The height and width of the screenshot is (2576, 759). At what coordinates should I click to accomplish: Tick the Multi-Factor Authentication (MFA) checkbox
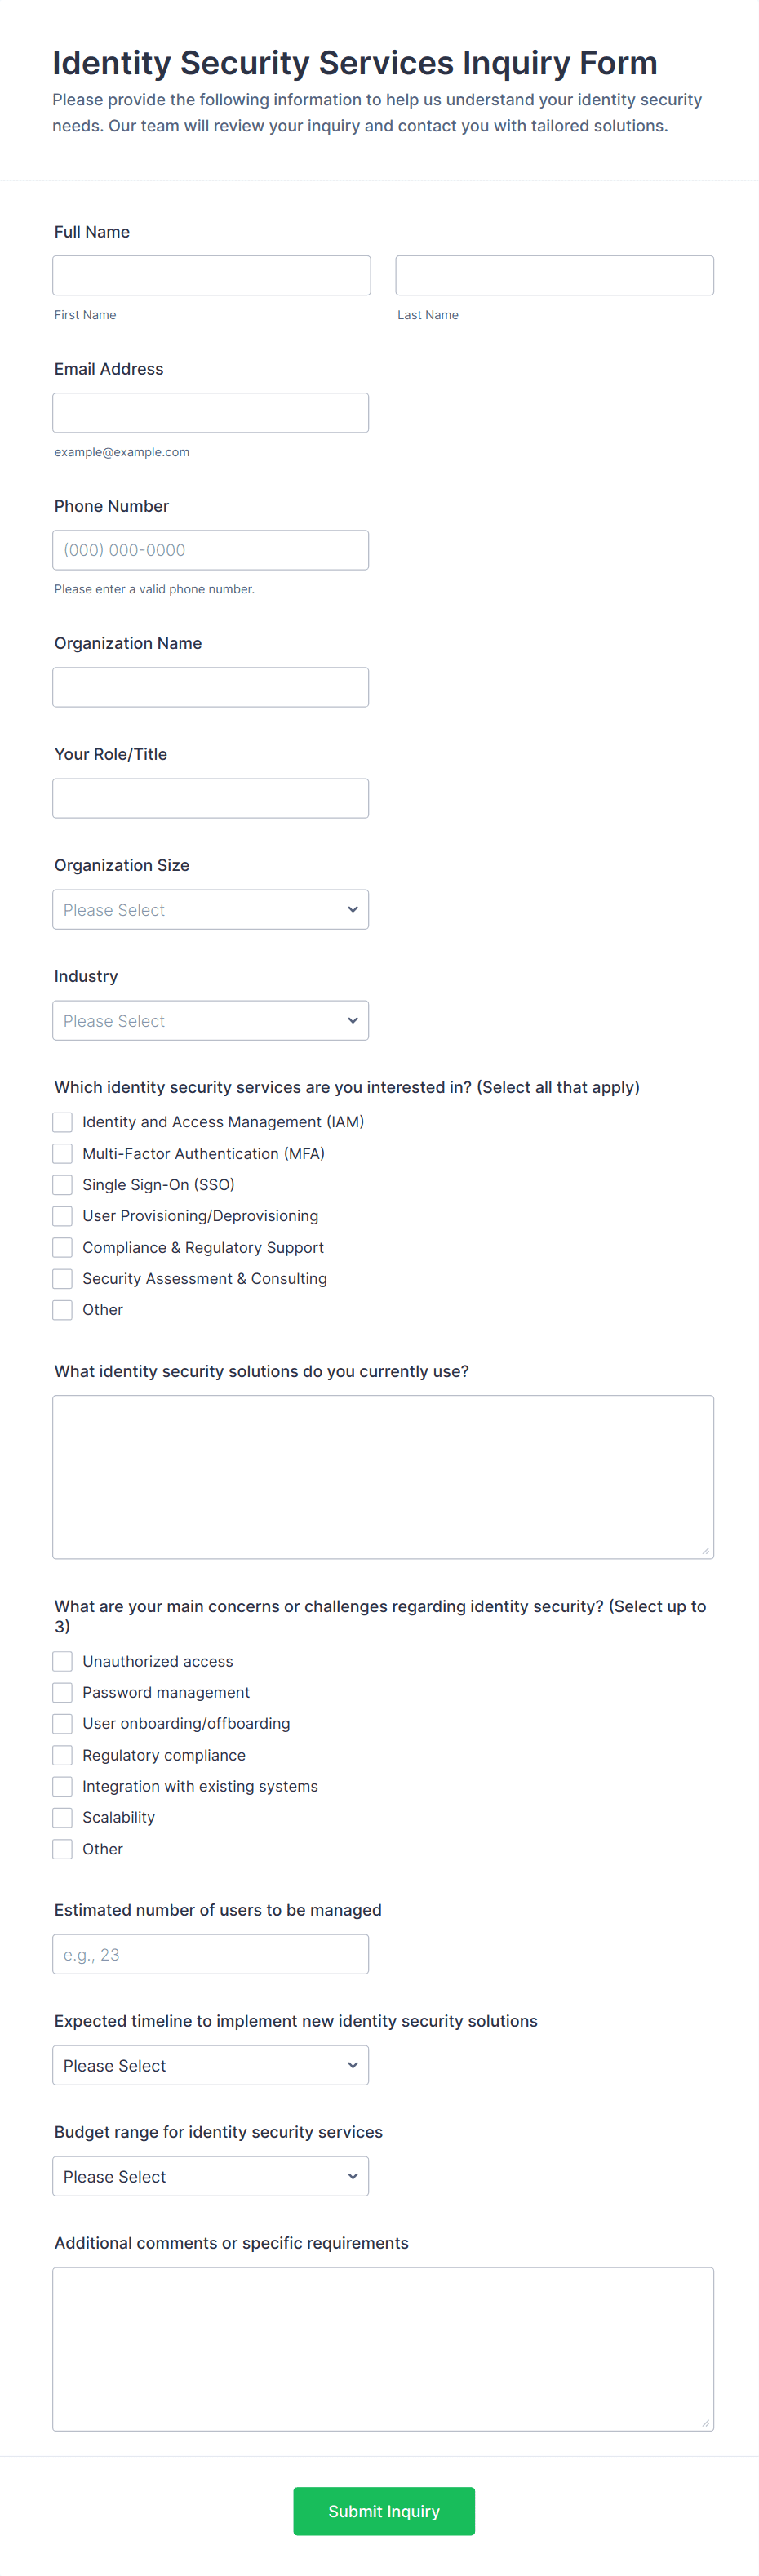[63, 1153]
